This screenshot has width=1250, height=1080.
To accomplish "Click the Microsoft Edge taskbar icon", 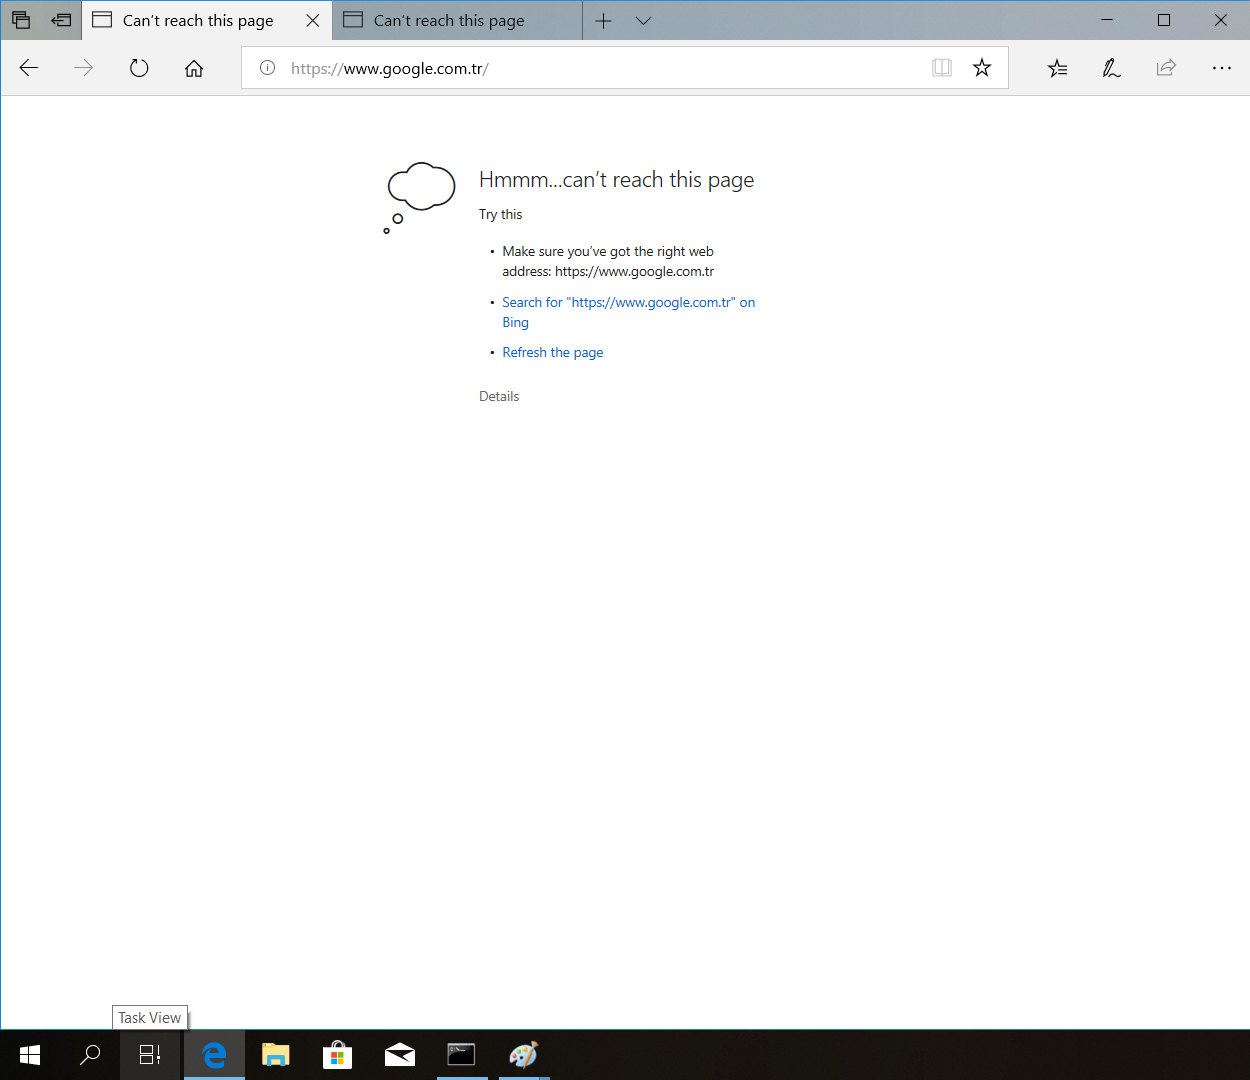I will click(214, 1055).
